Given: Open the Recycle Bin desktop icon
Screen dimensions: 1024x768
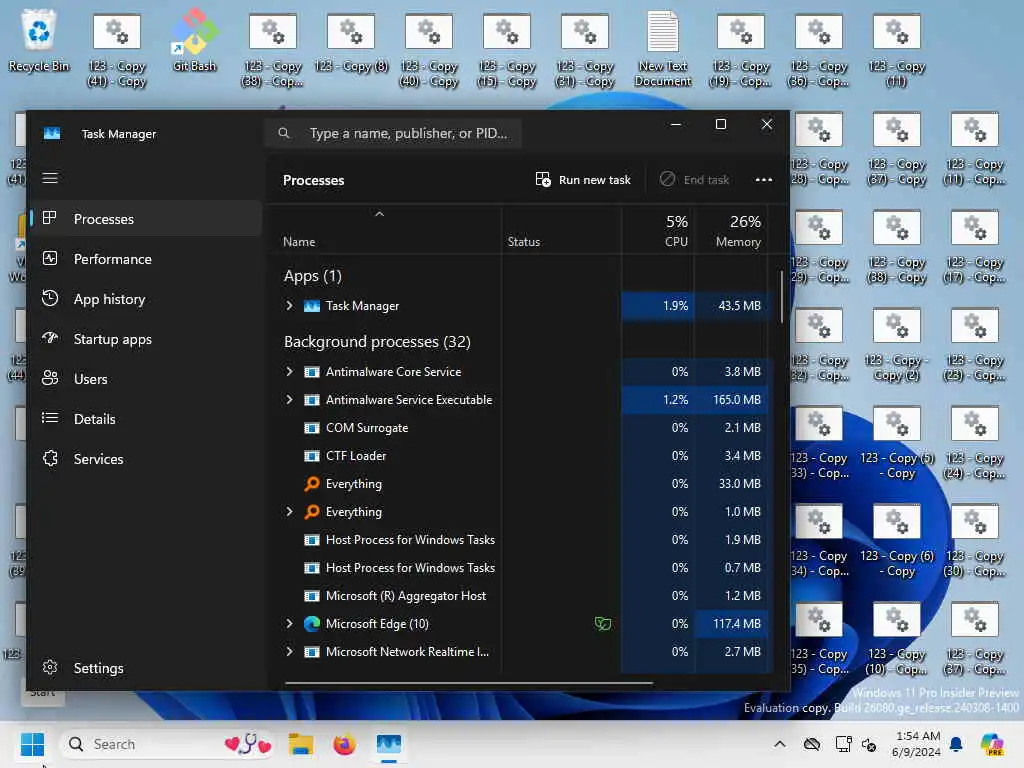Looking at the screenshot, I should (x=39, y=40).
